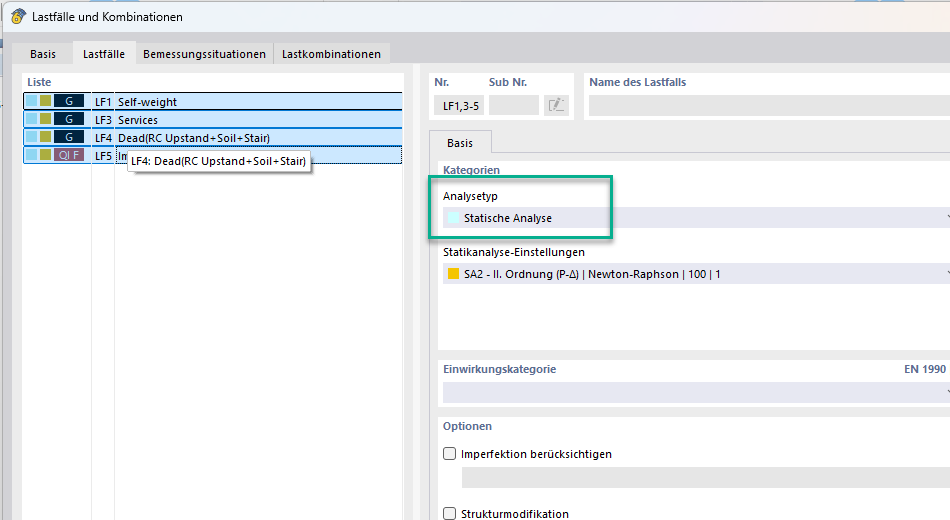Click the Sub Nr. input field
The height and width of the screenshot is (520, 950).
(x=513, y=105)
